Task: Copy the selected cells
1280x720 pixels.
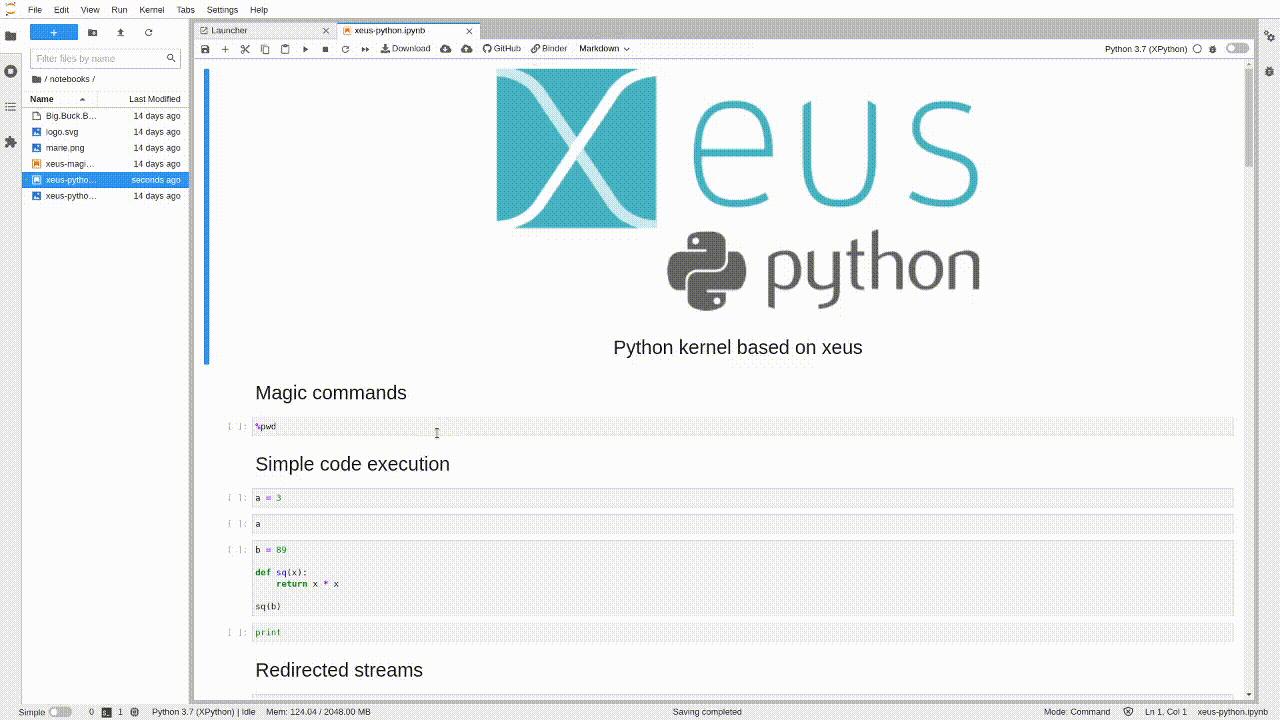Action: pyautogui.click(x=265, y=49)
